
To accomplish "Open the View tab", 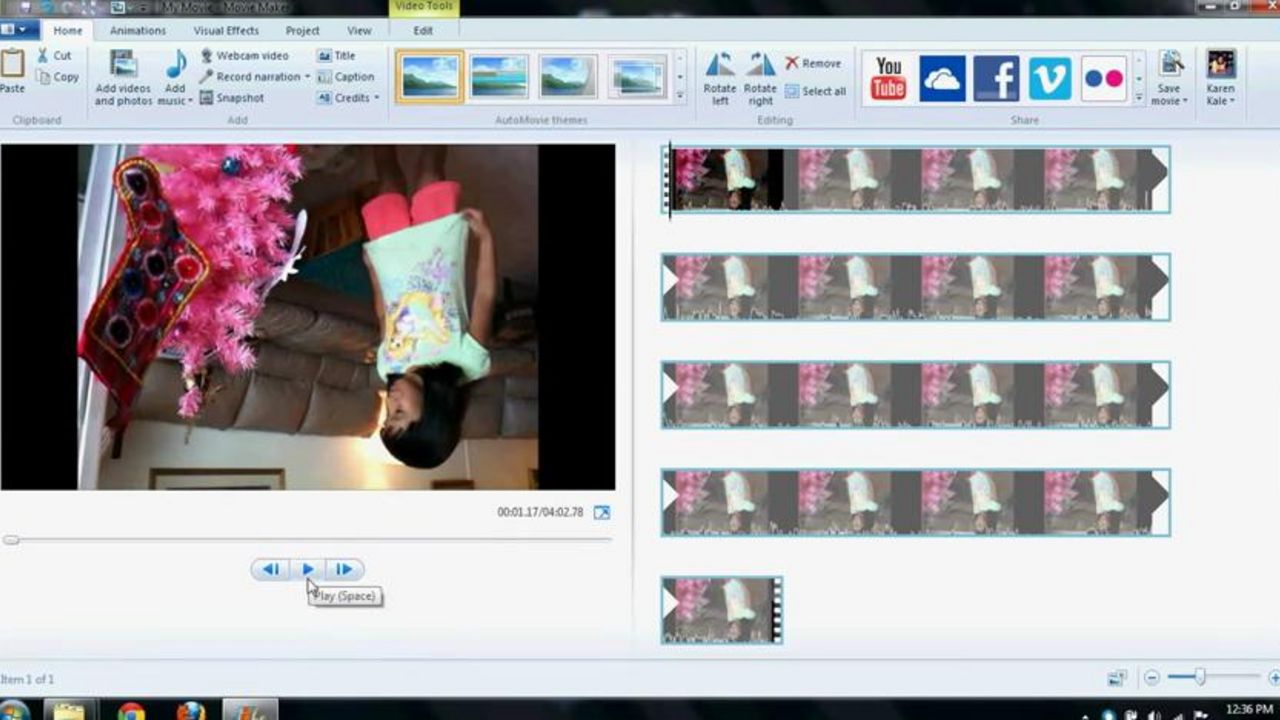I will tap(359, 31).
